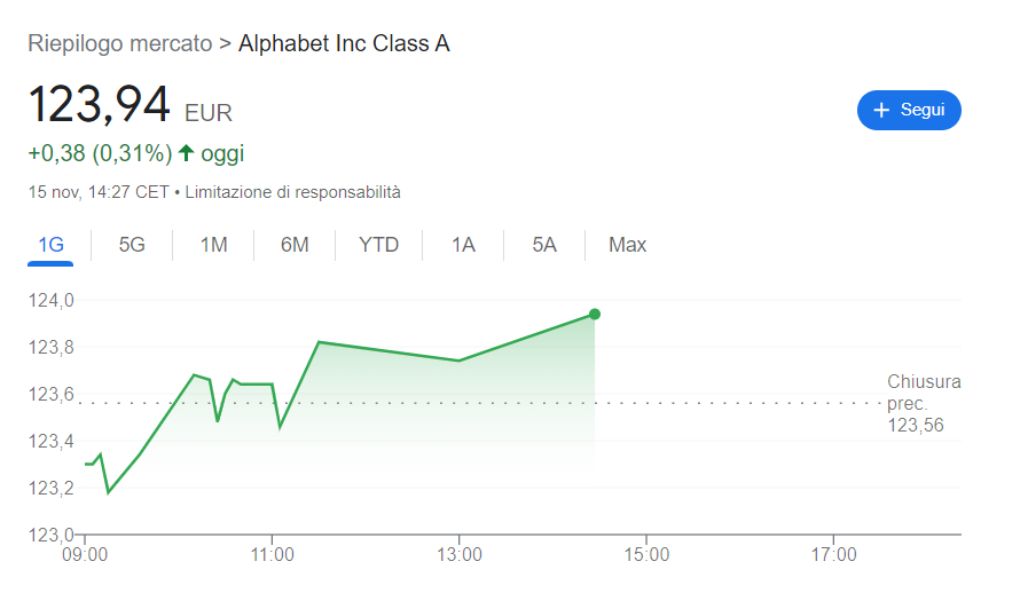
Task: Open the 6M time range tab
Action: [x=295, y=245]
